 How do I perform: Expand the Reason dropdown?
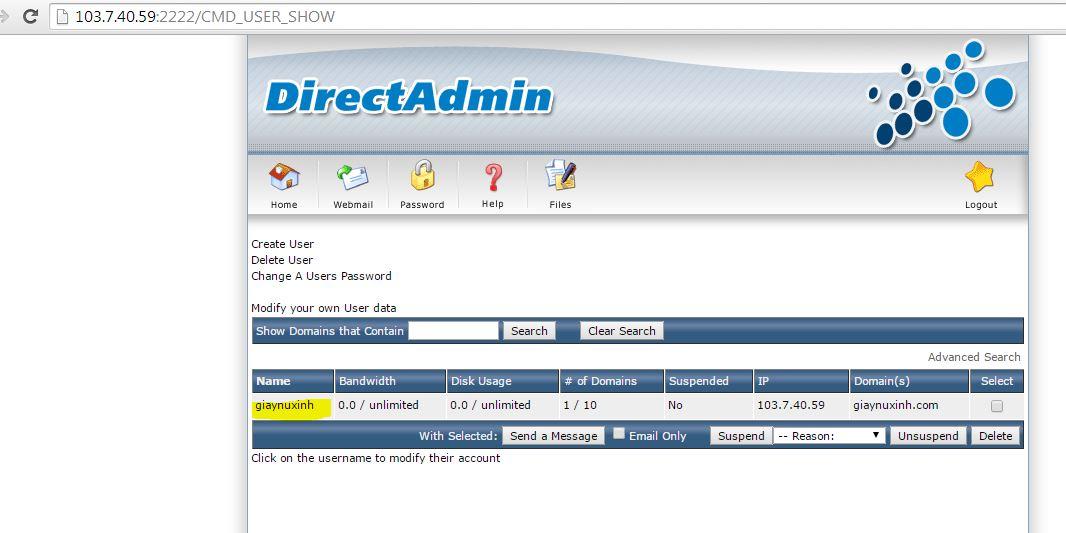click(829, 436)
